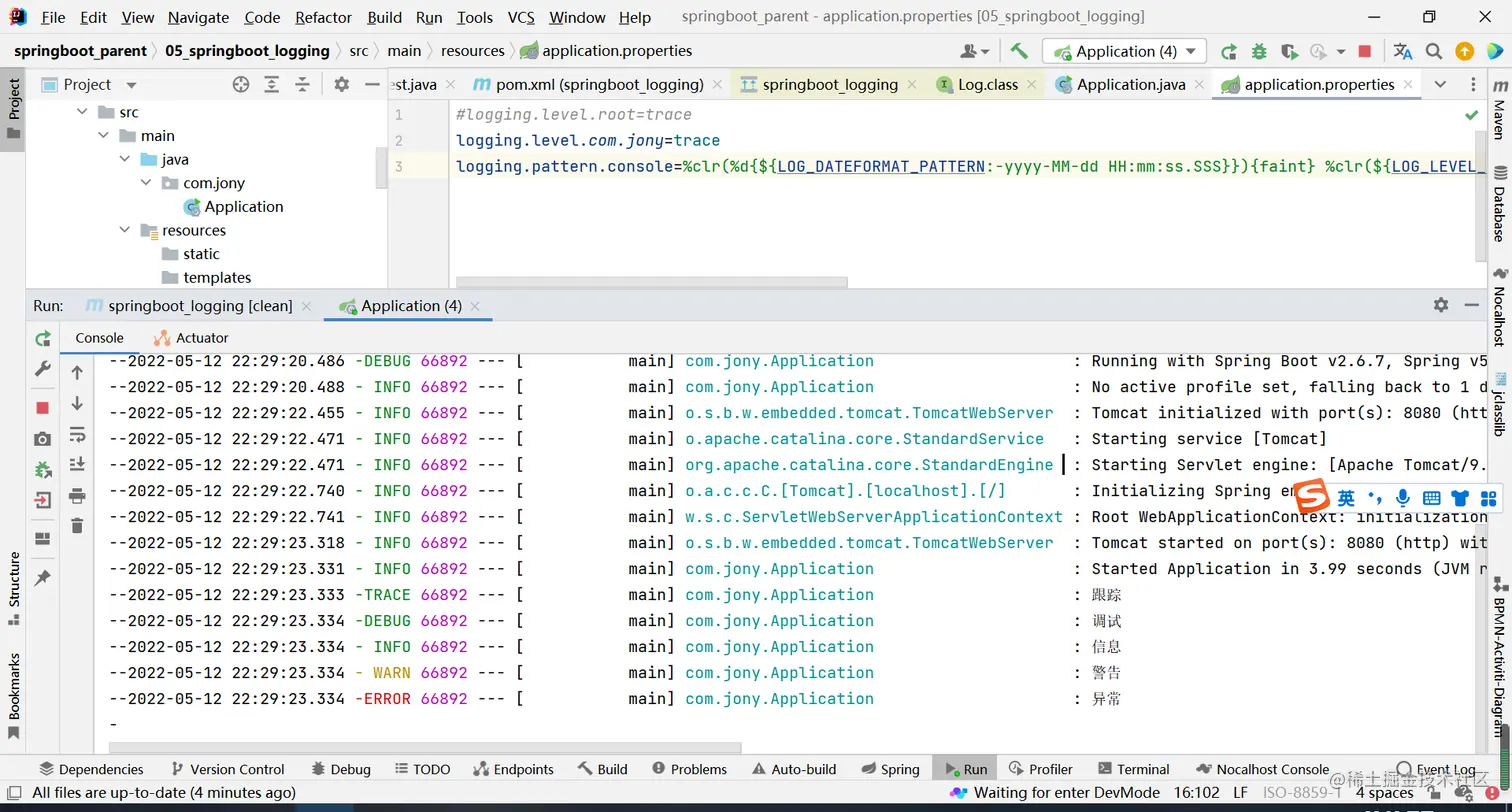Open the Navigate menu
The image size is (1512, 812).
[198, 17]
